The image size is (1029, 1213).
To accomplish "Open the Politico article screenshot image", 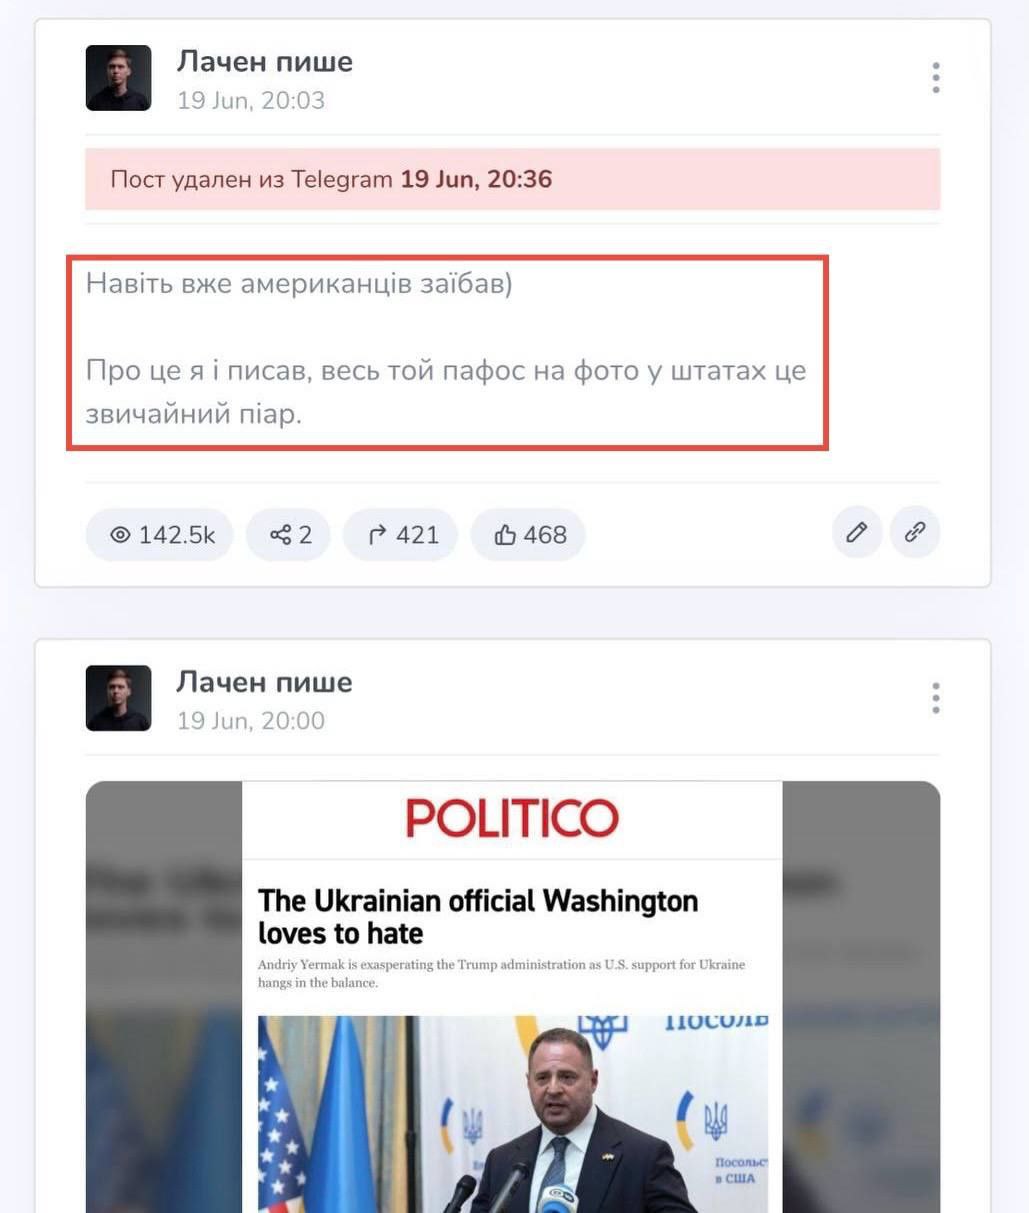I will (512, 997).
